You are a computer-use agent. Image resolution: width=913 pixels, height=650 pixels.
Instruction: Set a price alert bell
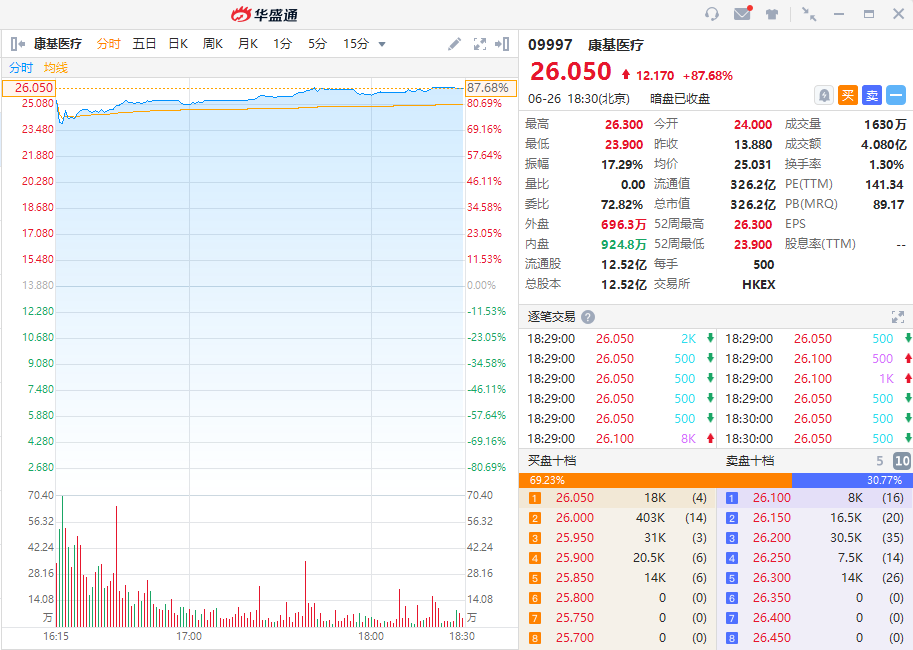[x=824, y=95]
